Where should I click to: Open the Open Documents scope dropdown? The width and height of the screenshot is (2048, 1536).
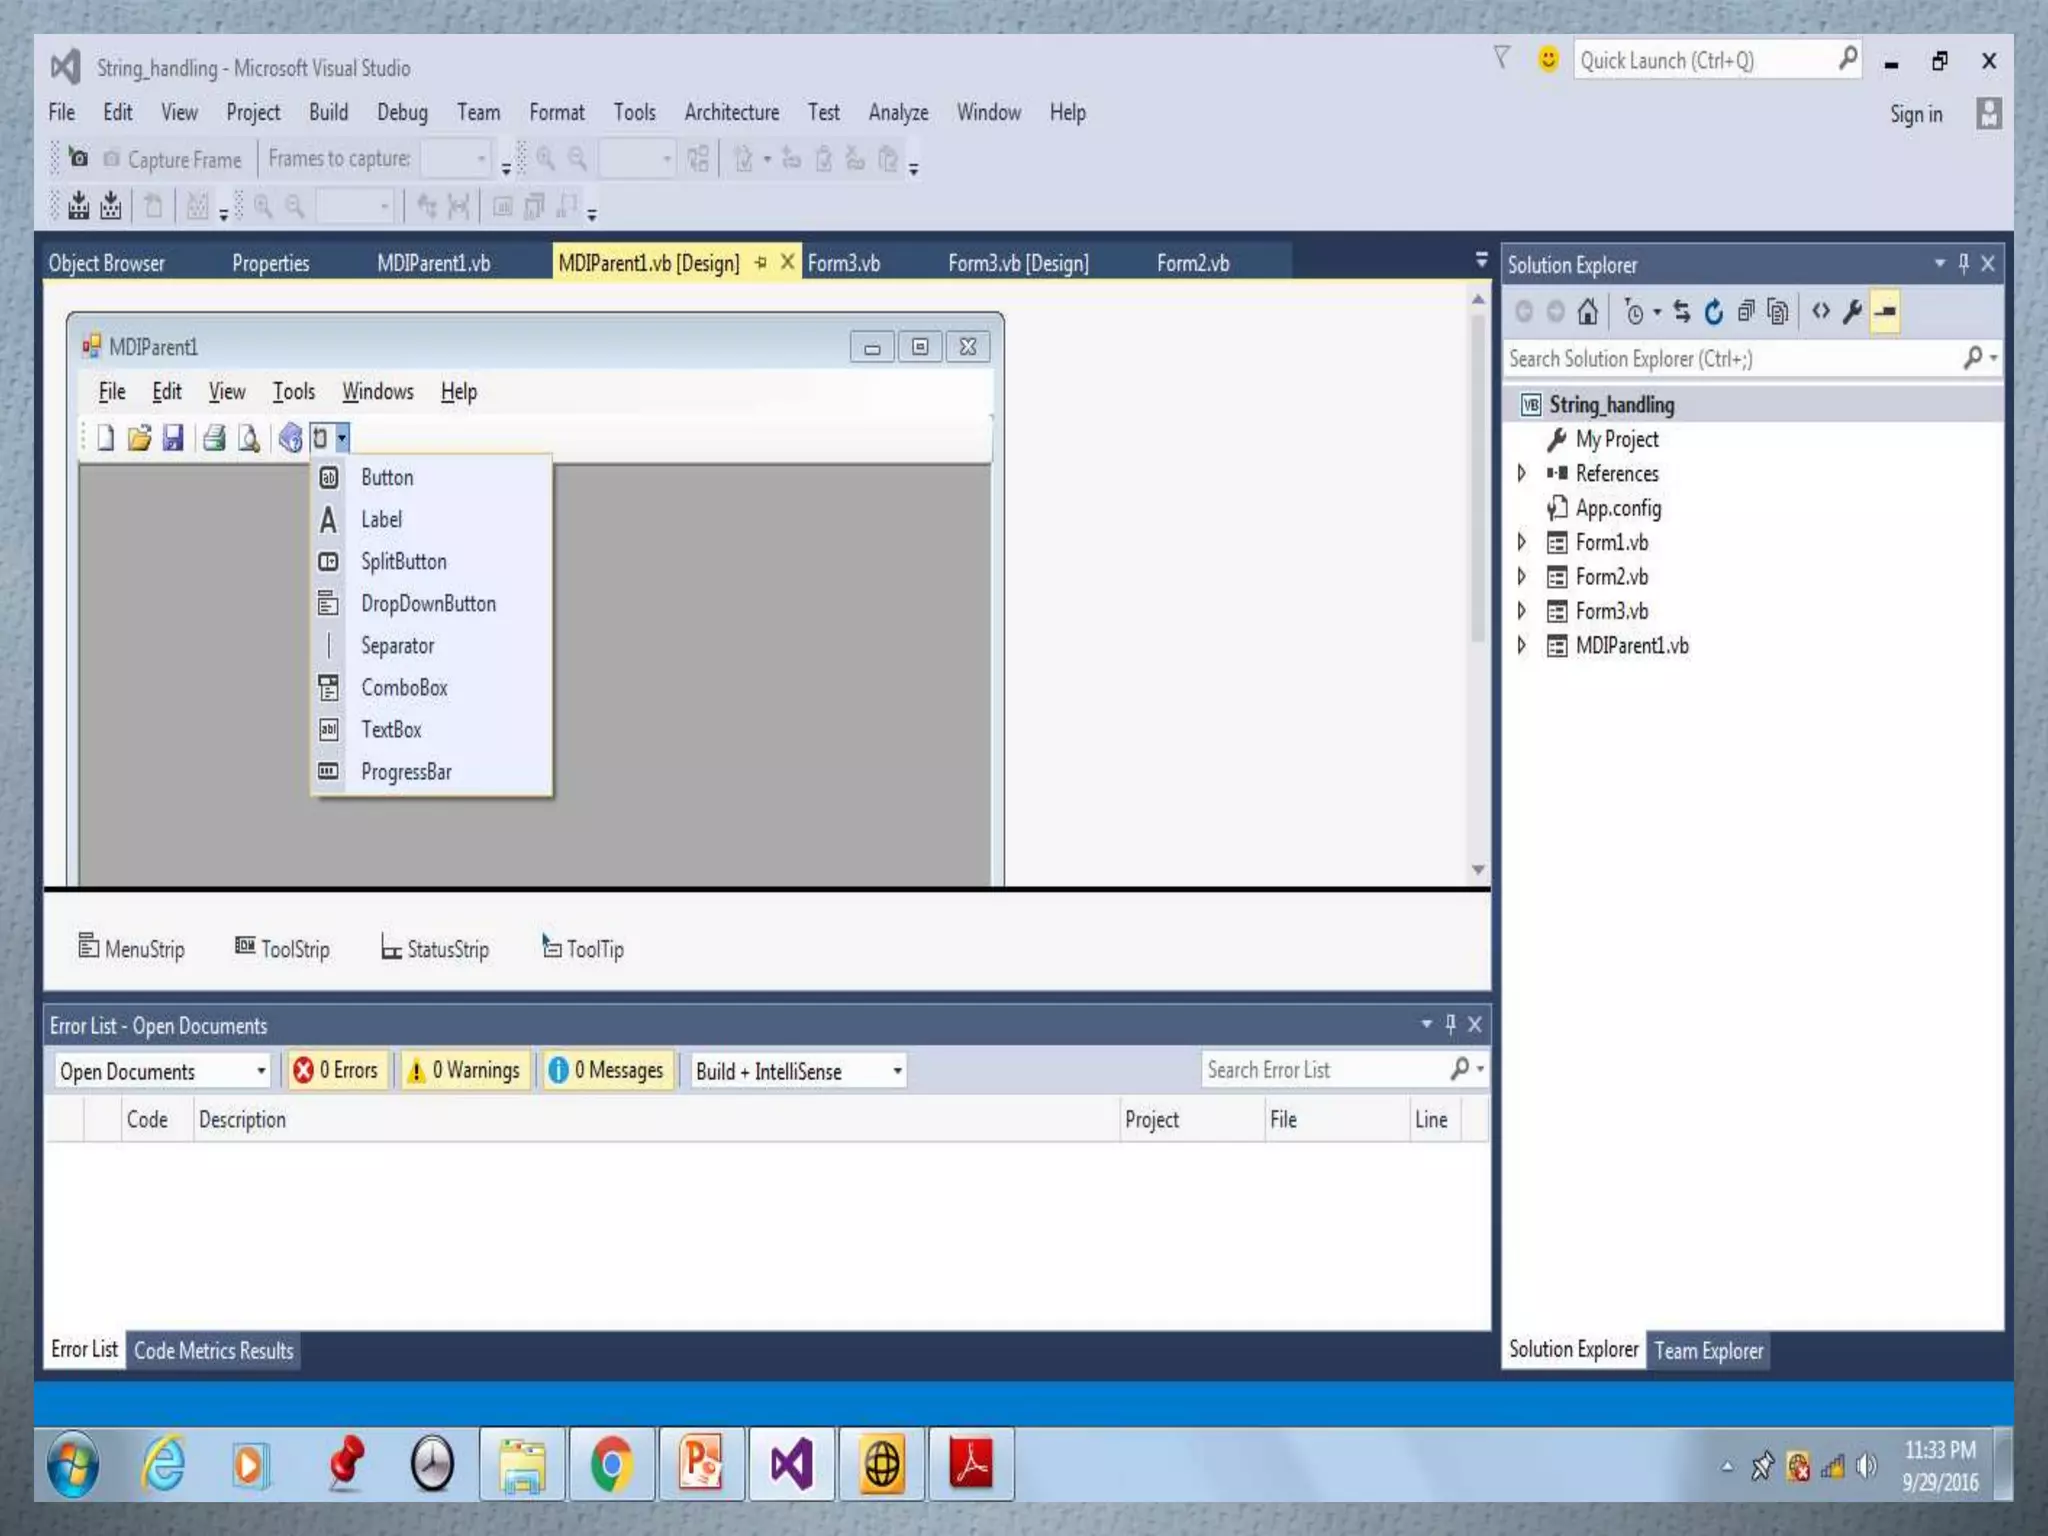163,1071
